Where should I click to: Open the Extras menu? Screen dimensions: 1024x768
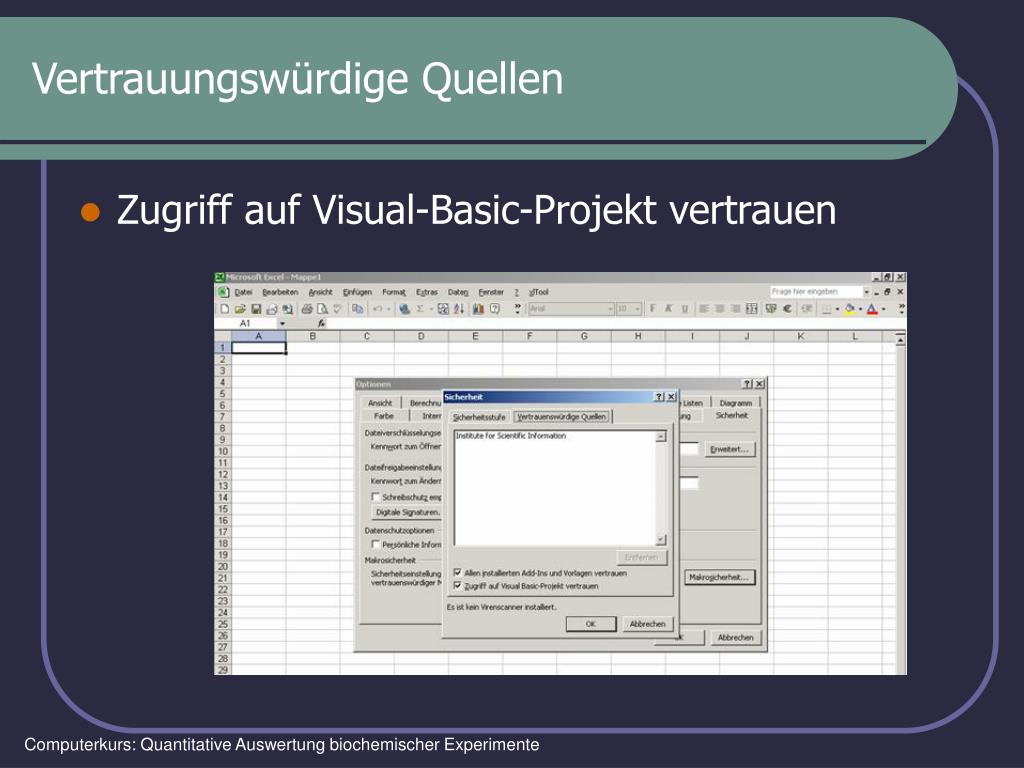click(426, 292)
